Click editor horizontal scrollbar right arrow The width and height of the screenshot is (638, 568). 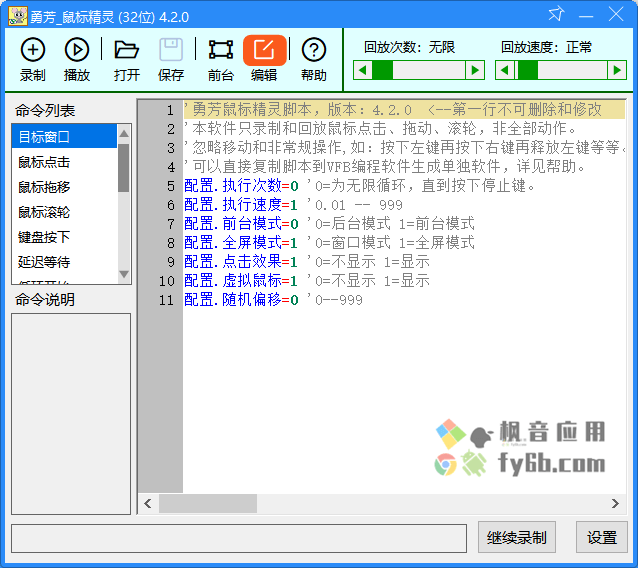point(615,504)
